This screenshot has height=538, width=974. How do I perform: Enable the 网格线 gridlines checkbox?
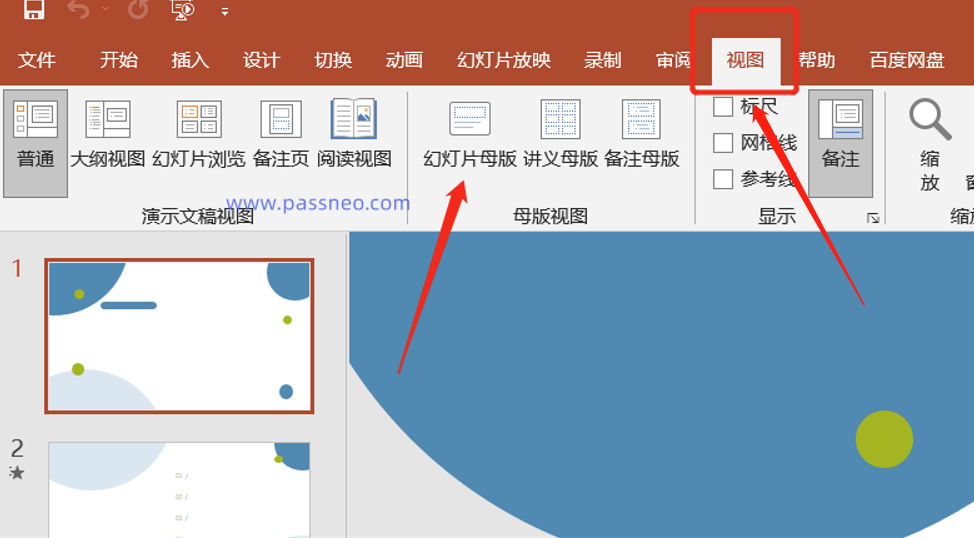[723, 143]
